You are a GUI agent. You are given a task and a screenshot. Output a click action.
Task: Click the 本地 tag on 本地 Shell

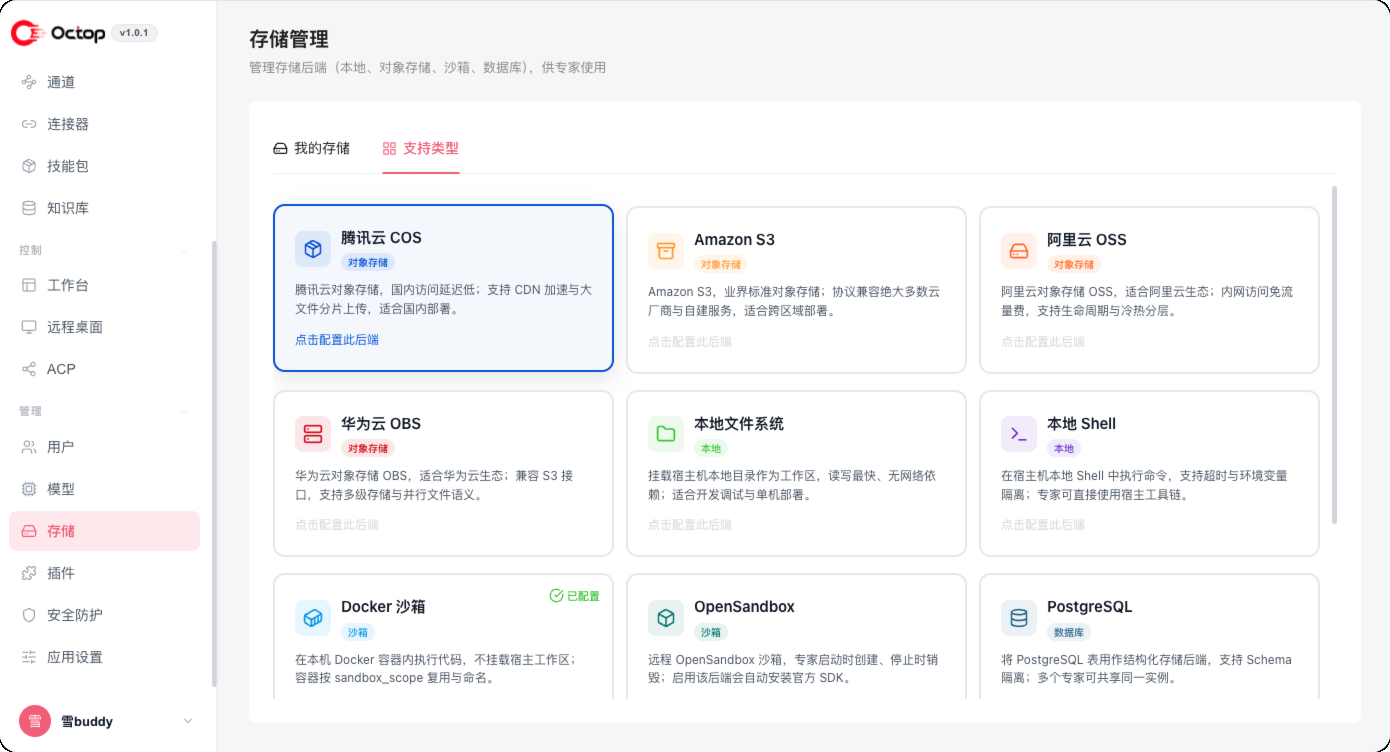tap(1064, 448)
